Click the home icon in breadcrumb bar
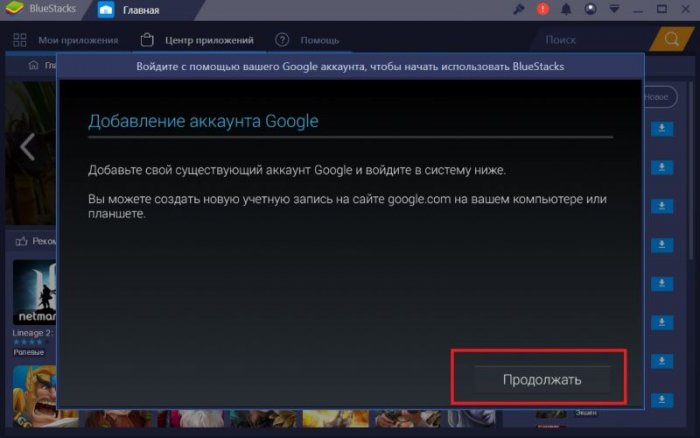The image size is (700, 438). [33, 65]
